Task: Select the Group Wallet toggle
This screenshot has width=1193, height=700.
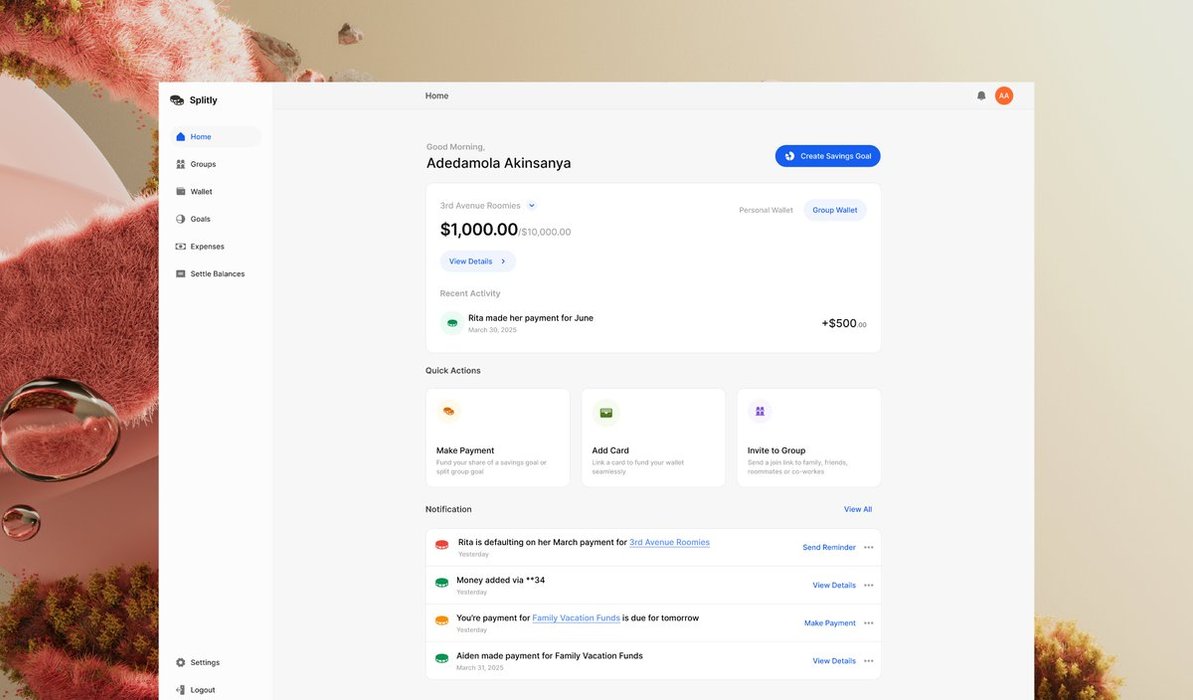Action: pyautogui.click(x=835, y=210)
